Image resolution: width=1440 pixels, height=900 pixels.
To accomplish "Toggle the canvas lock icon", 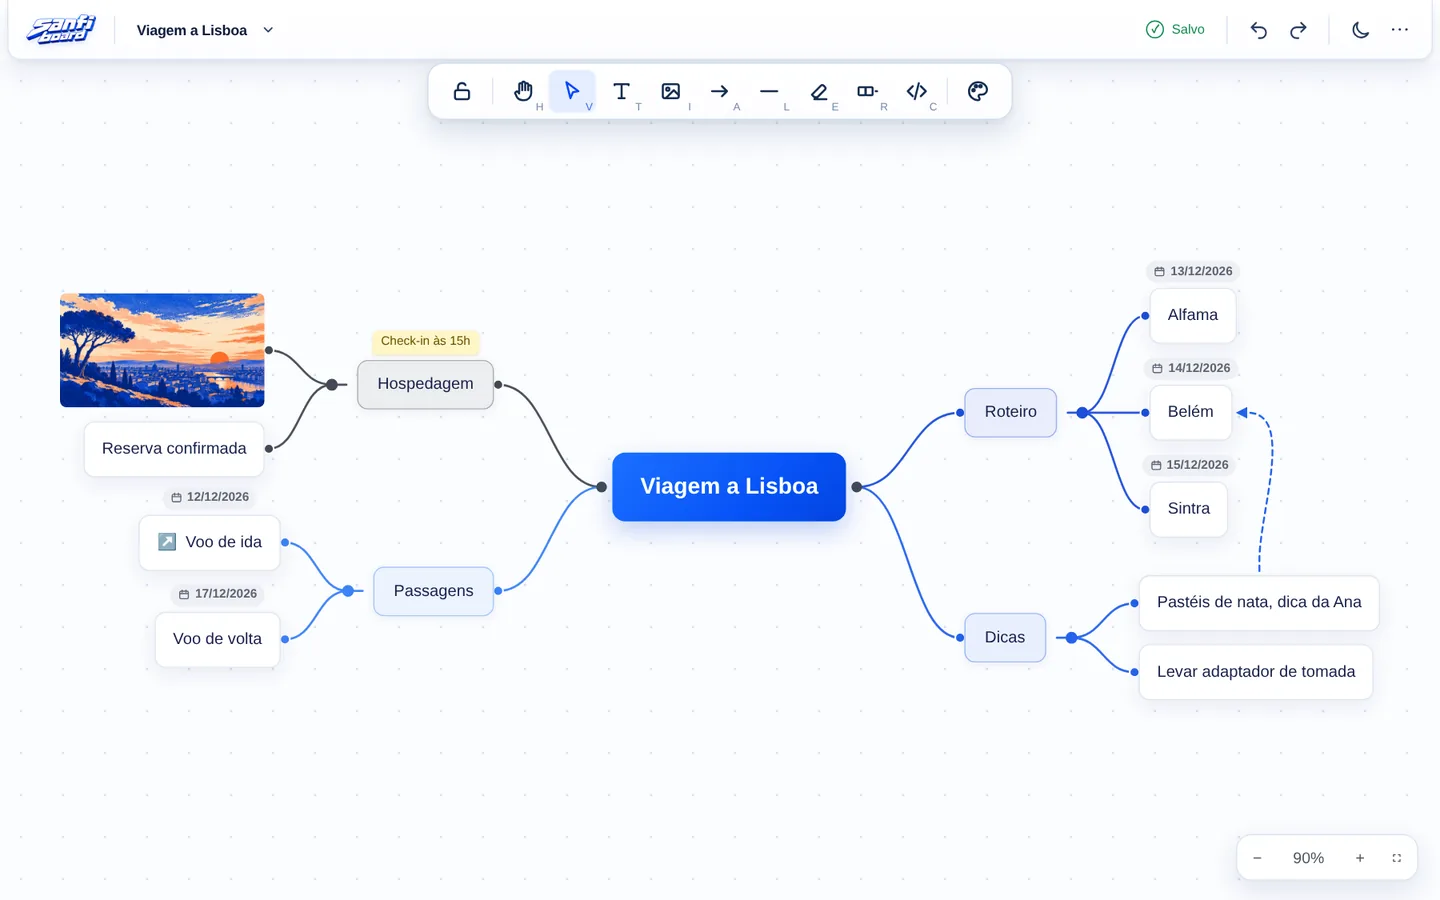I will [462, 91].
